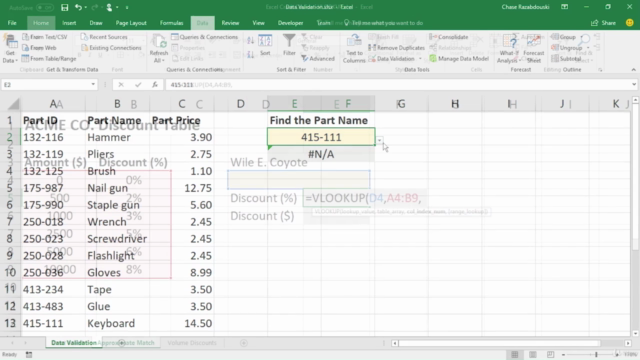Expand the Name Box dropdown
Viewport: 640px width, 360px height.
point(93,84)
